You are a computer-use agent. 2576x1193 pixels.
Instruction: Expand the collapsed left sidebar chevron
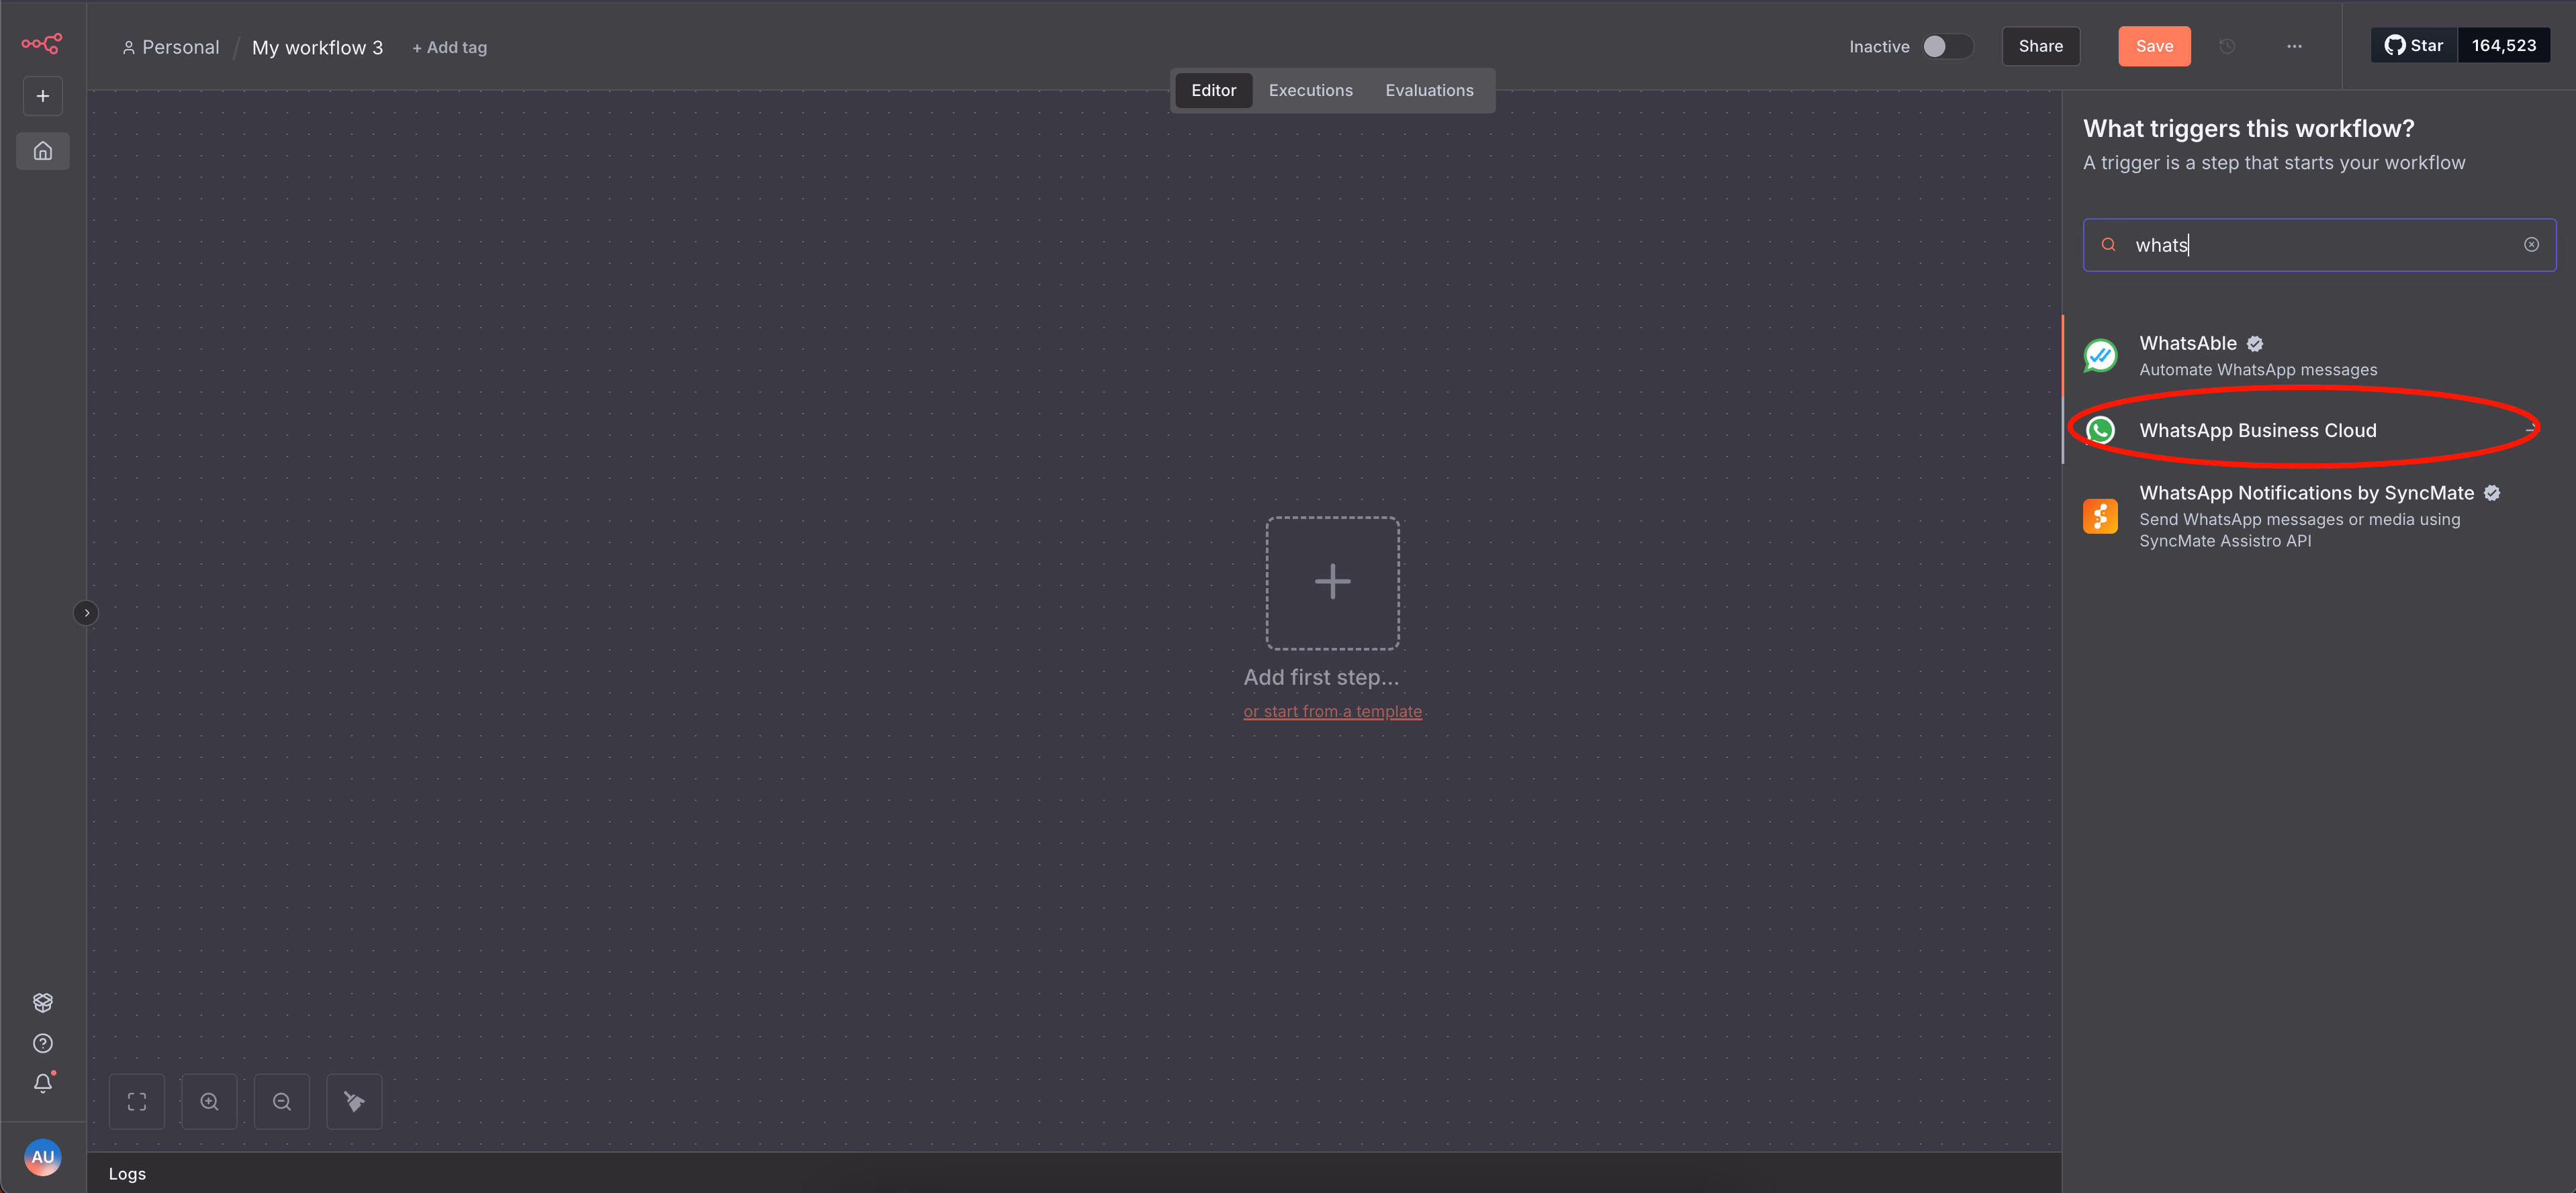click(x=86, y=612)
